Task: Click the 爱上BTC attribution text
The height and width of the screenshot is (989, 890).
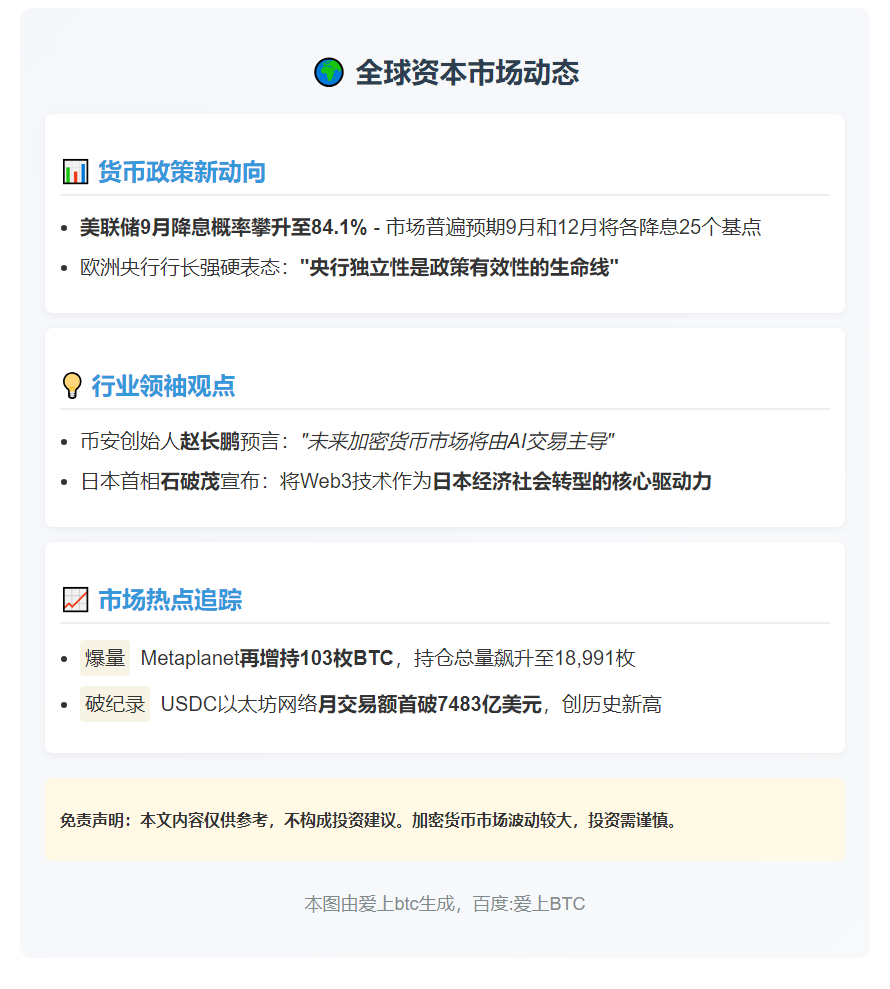Action: click(552, 903)
